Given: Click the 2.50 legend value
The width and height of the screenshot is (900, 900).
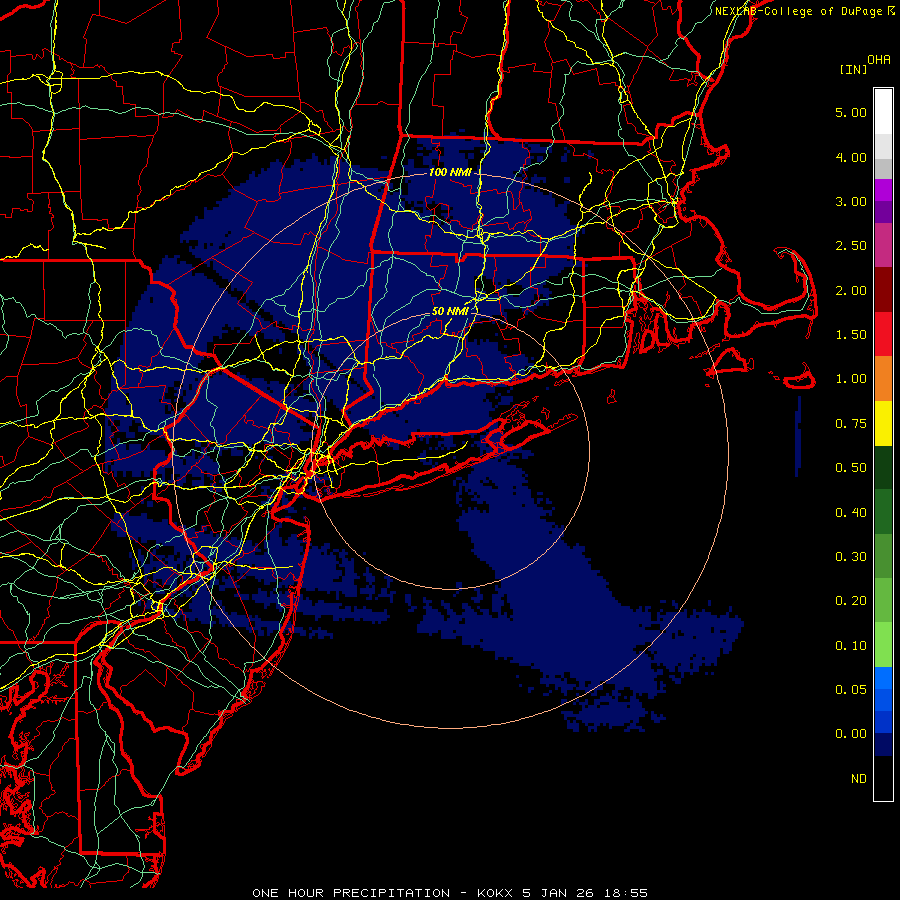Looking at the screenshot, I should [851, 246].
